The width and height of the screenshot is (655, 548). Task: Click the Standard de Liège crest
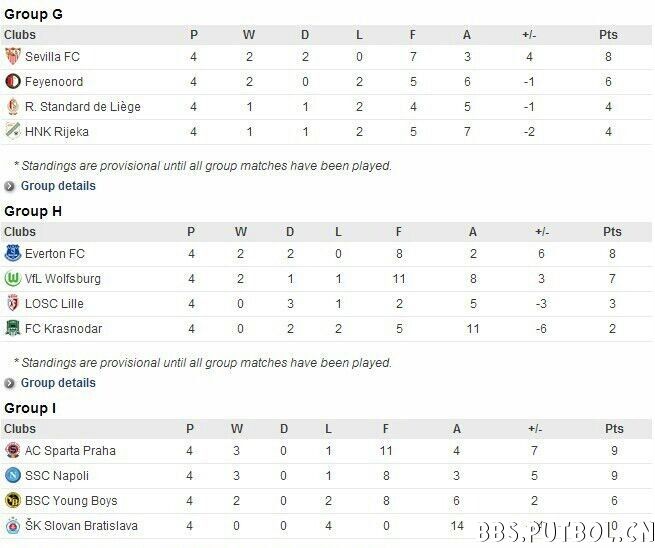13,107
